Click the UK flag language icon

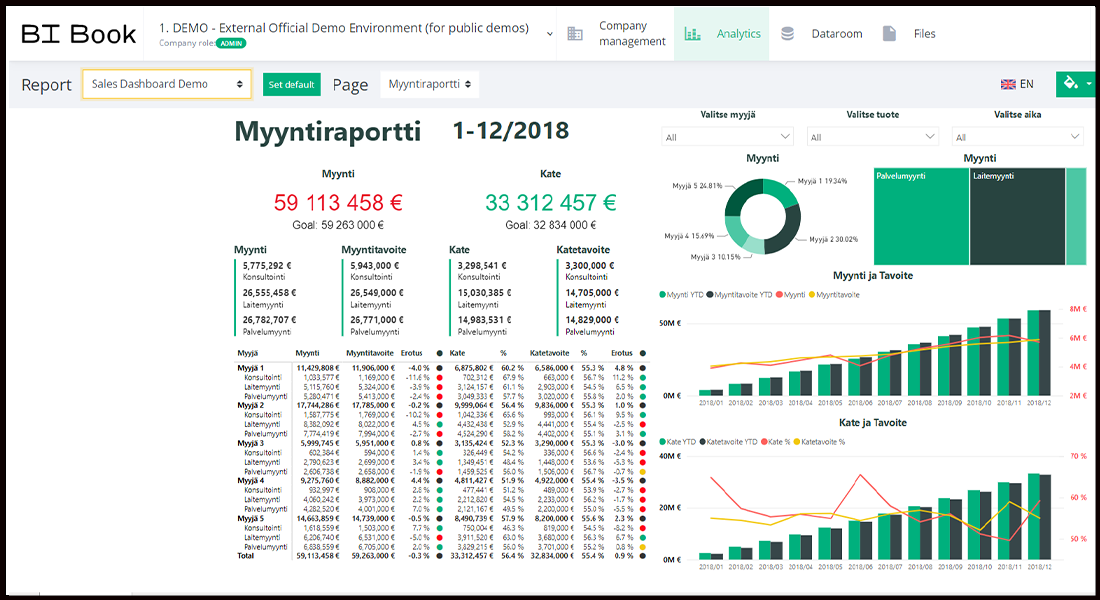point(1008,84)
